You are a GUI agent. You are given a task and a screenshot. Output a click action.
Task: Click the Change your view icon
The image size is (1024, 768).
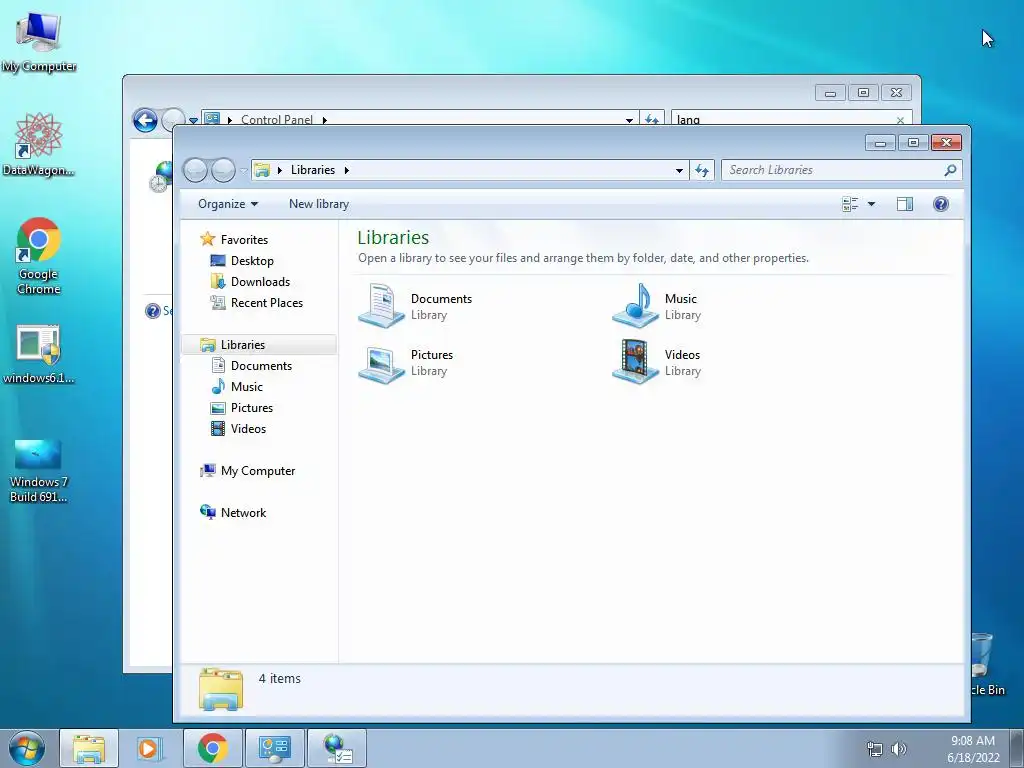(850, 204)
